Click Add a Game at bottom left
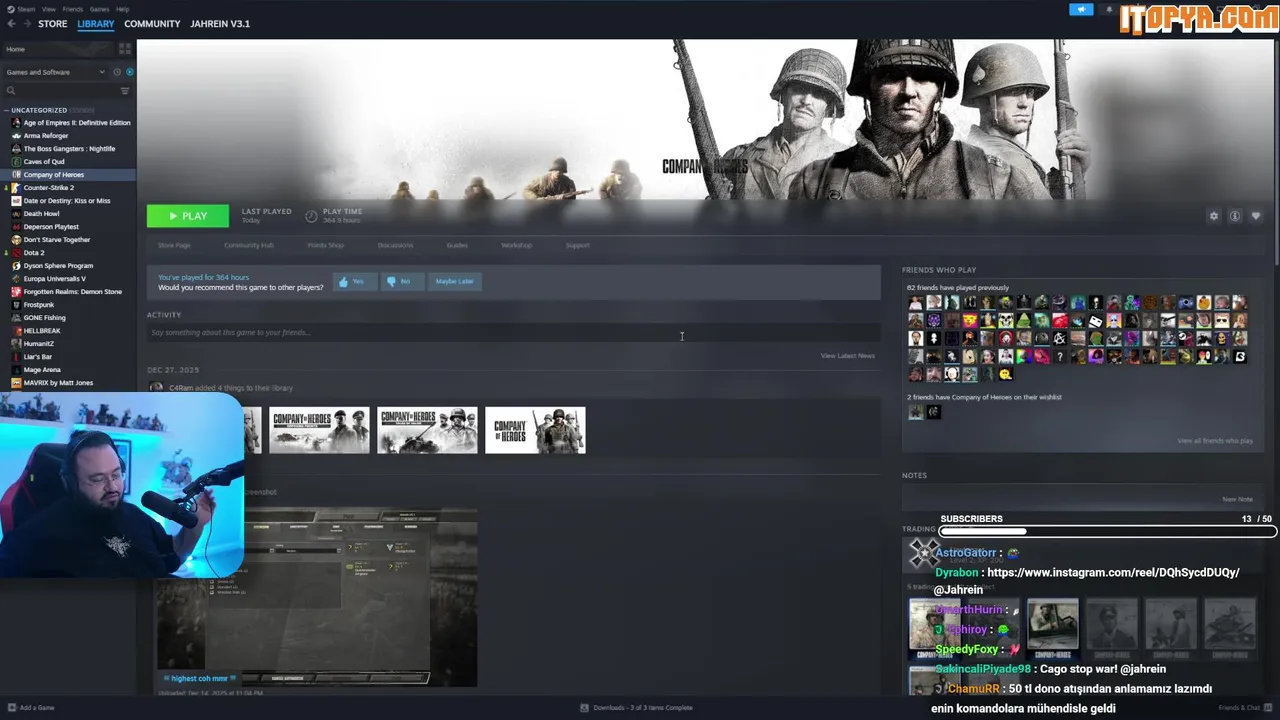The image size is (1280, 720). [31, 708]
